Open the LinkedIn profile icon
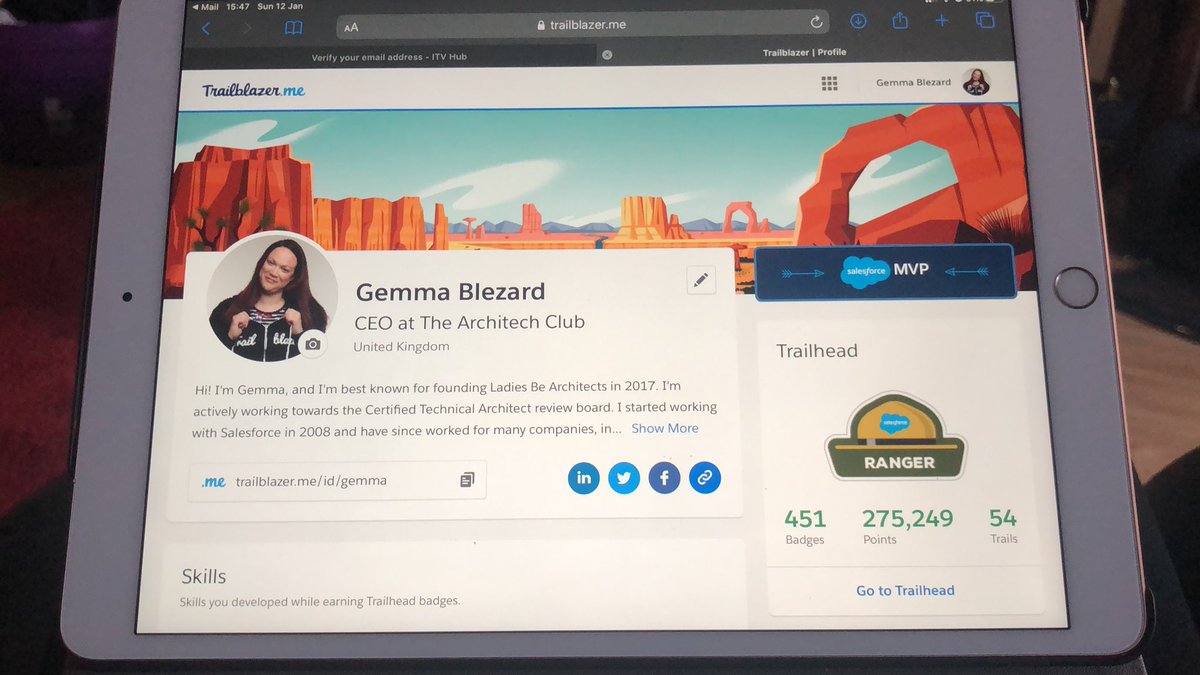The width and height of the screenshot is (1200, 675). (x=584, y=478)
